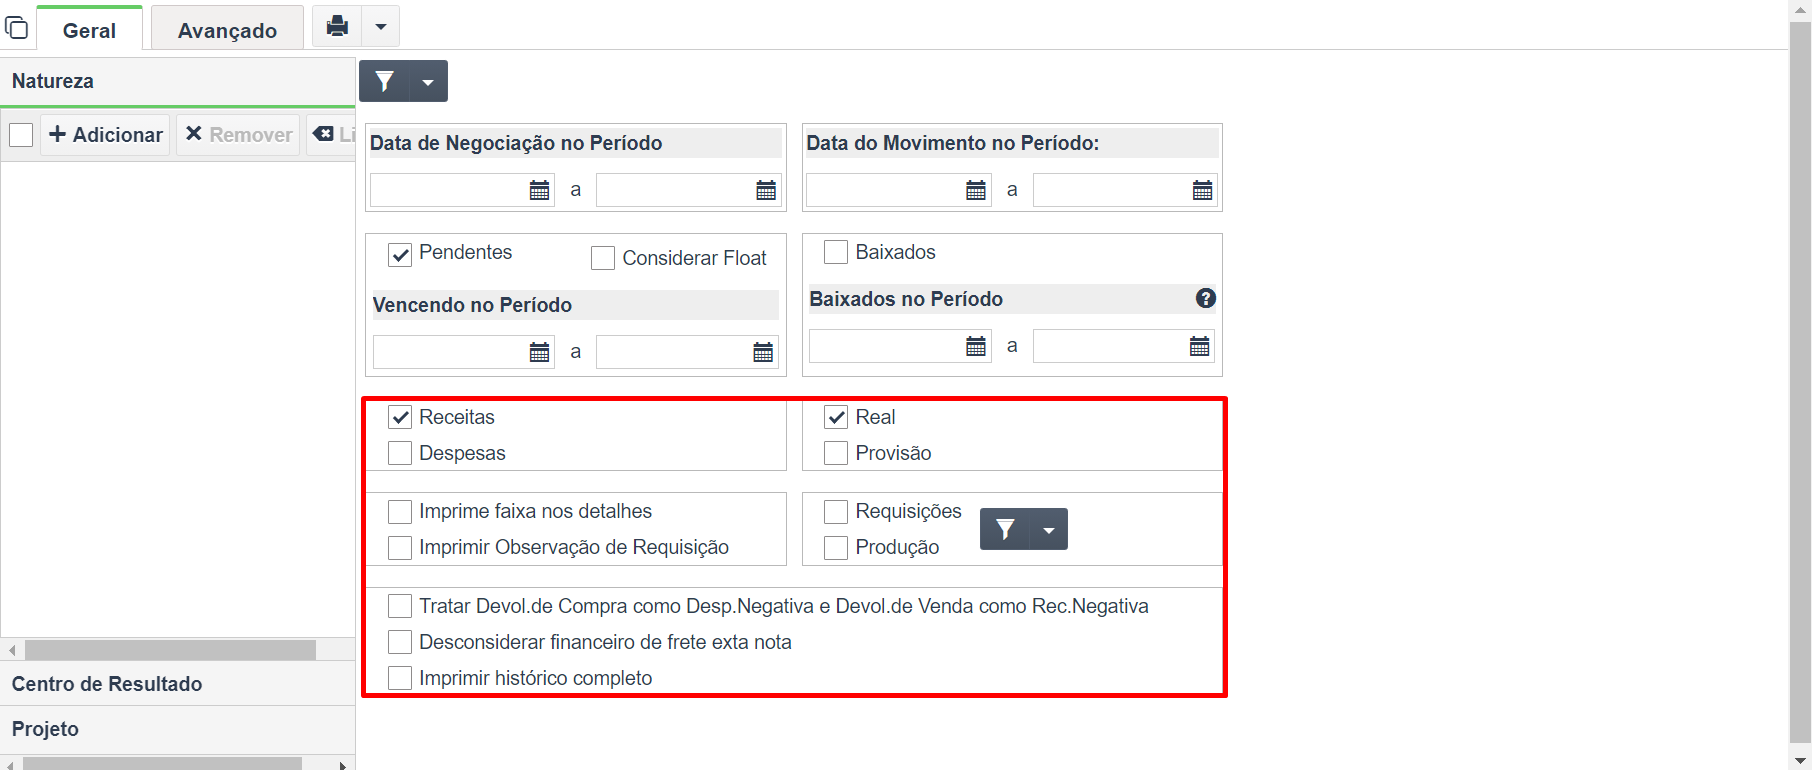
Task: Enable the Despesas checkbox
Action: (400, 453)
